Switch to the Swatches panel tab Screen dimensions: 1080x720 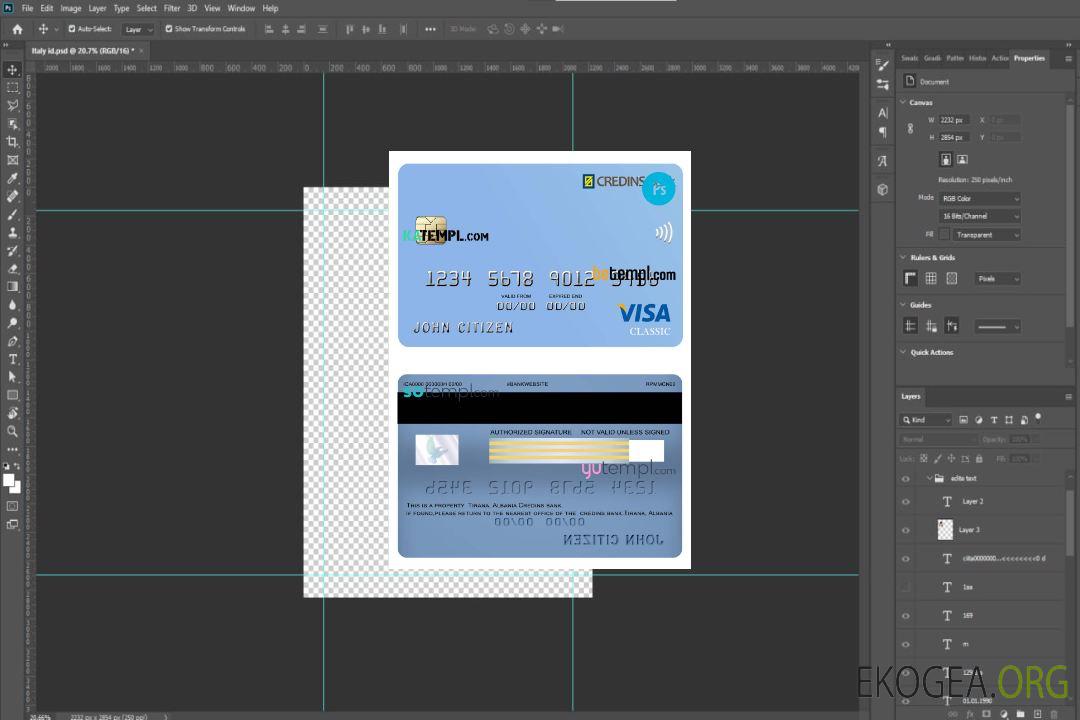click(910, 59)
